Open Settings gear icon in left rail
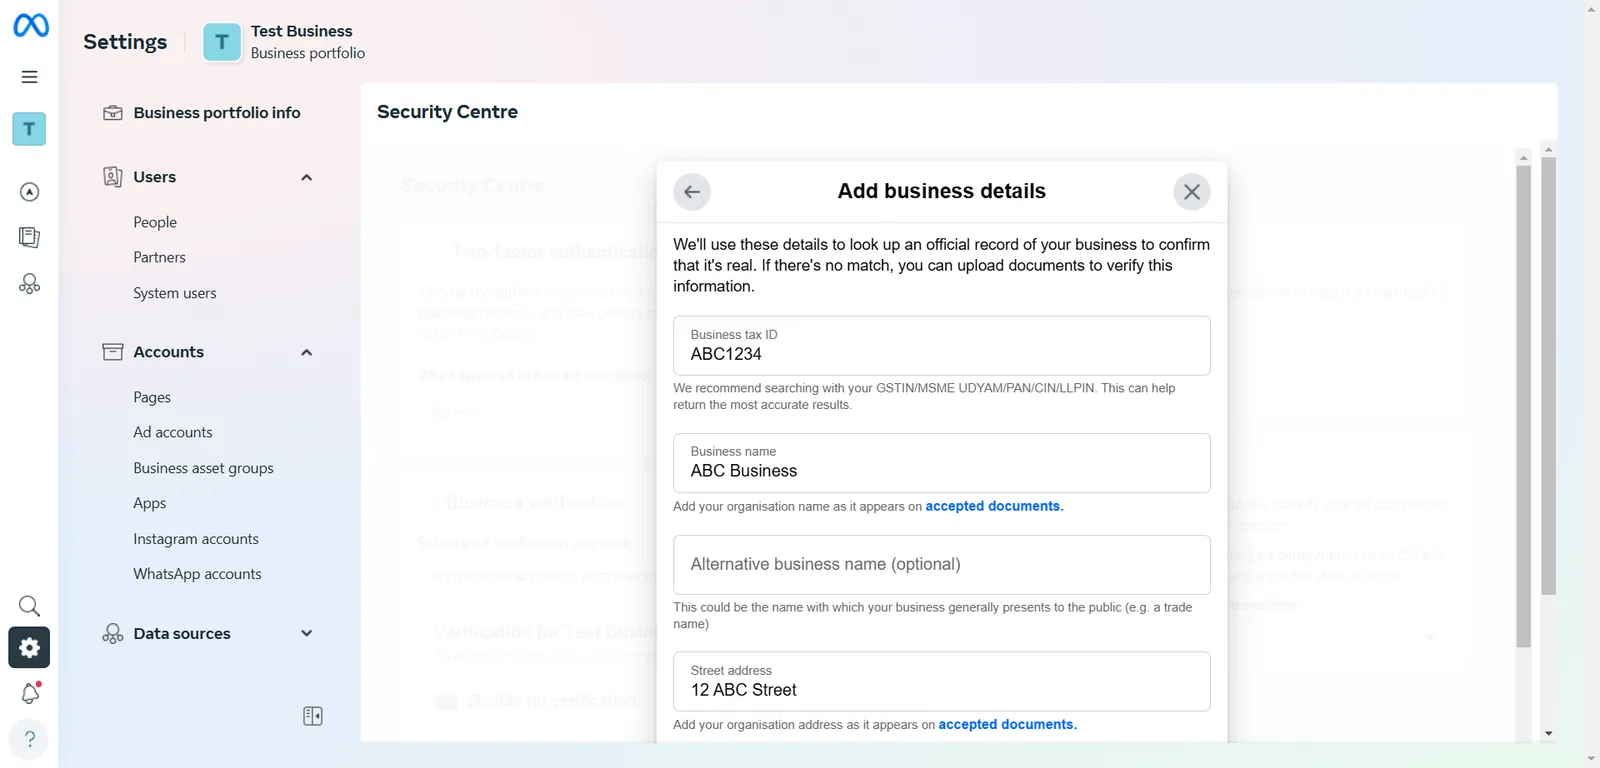Screen dimensions: 1600x768 [29, 647]
